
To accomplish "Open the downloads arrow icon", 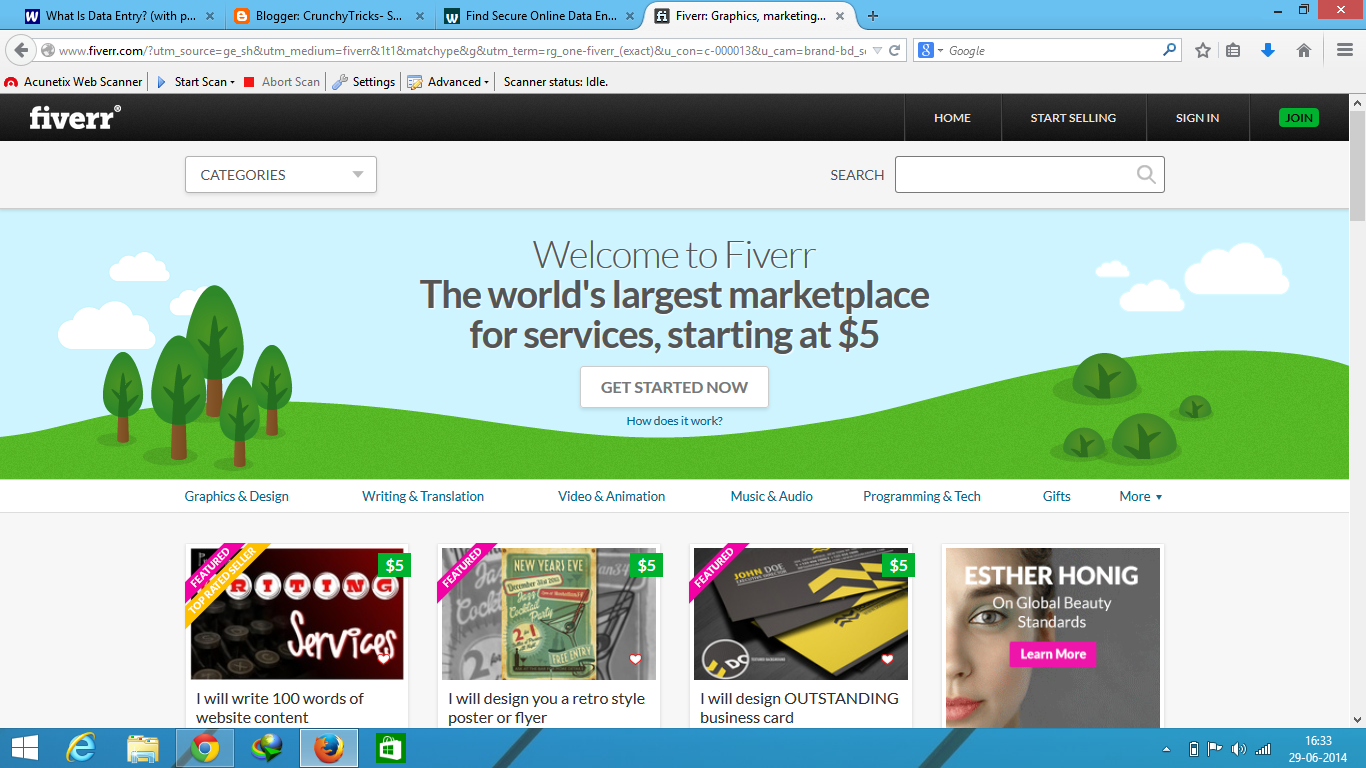I will pos(1268,50).
